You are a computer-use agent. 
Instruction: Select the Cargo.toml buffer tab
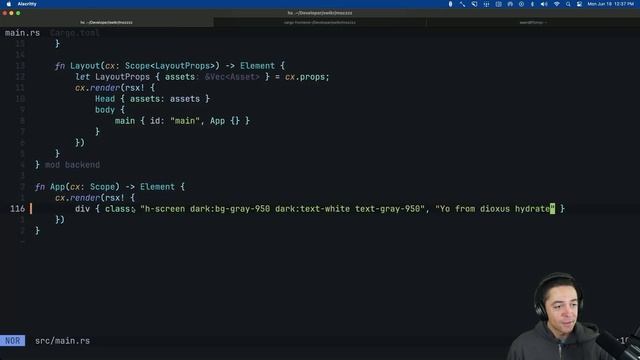point(75,33)
